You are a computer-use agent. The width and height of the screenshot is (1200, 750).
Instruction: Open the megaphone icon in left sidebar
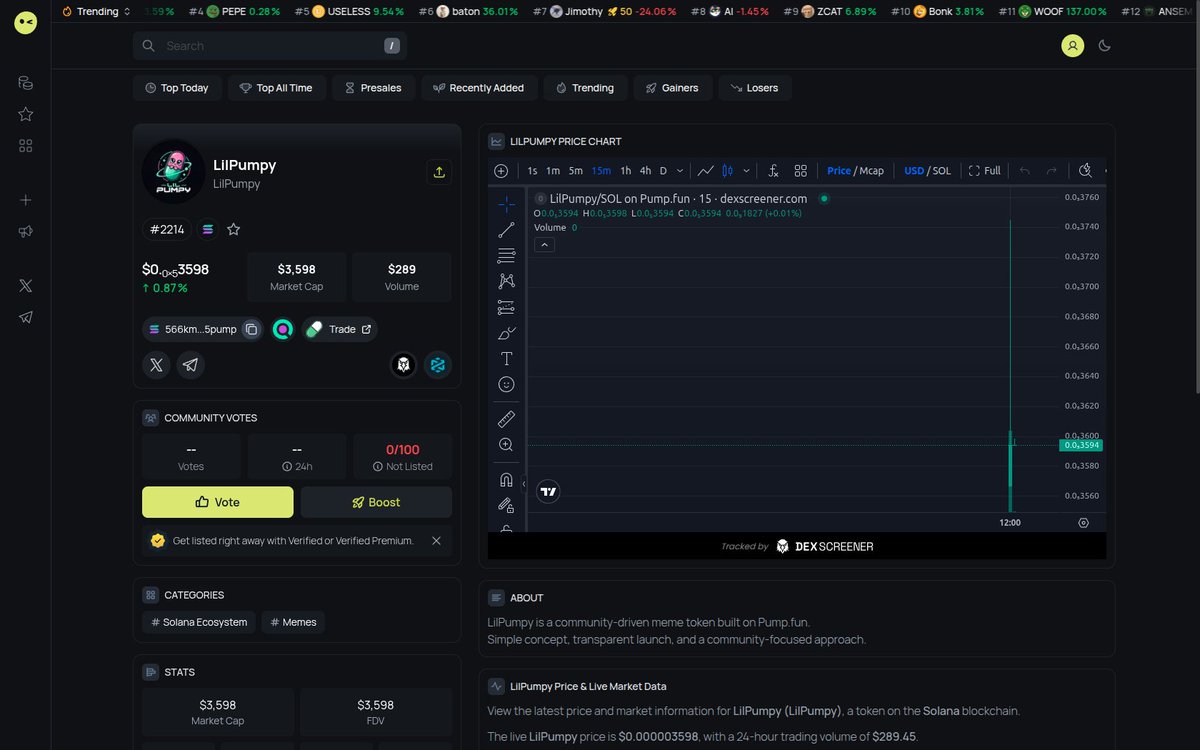[26, 232]
